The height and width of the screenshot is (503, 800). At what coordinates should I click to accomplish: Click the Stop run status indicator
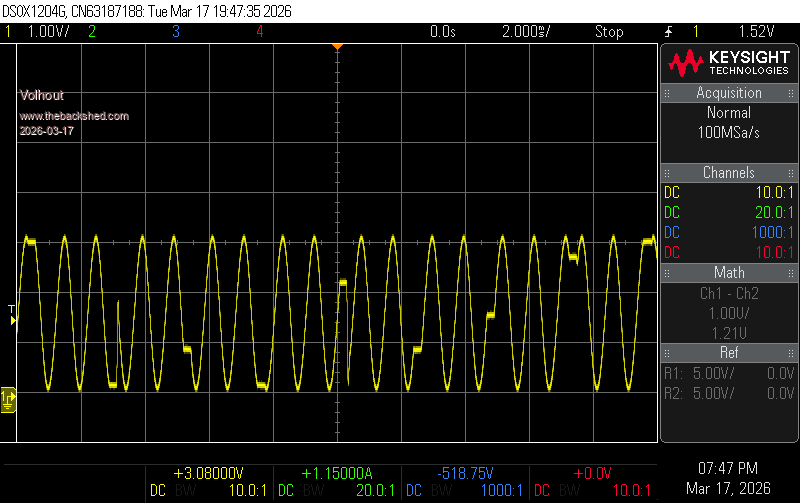coord(609,32)
